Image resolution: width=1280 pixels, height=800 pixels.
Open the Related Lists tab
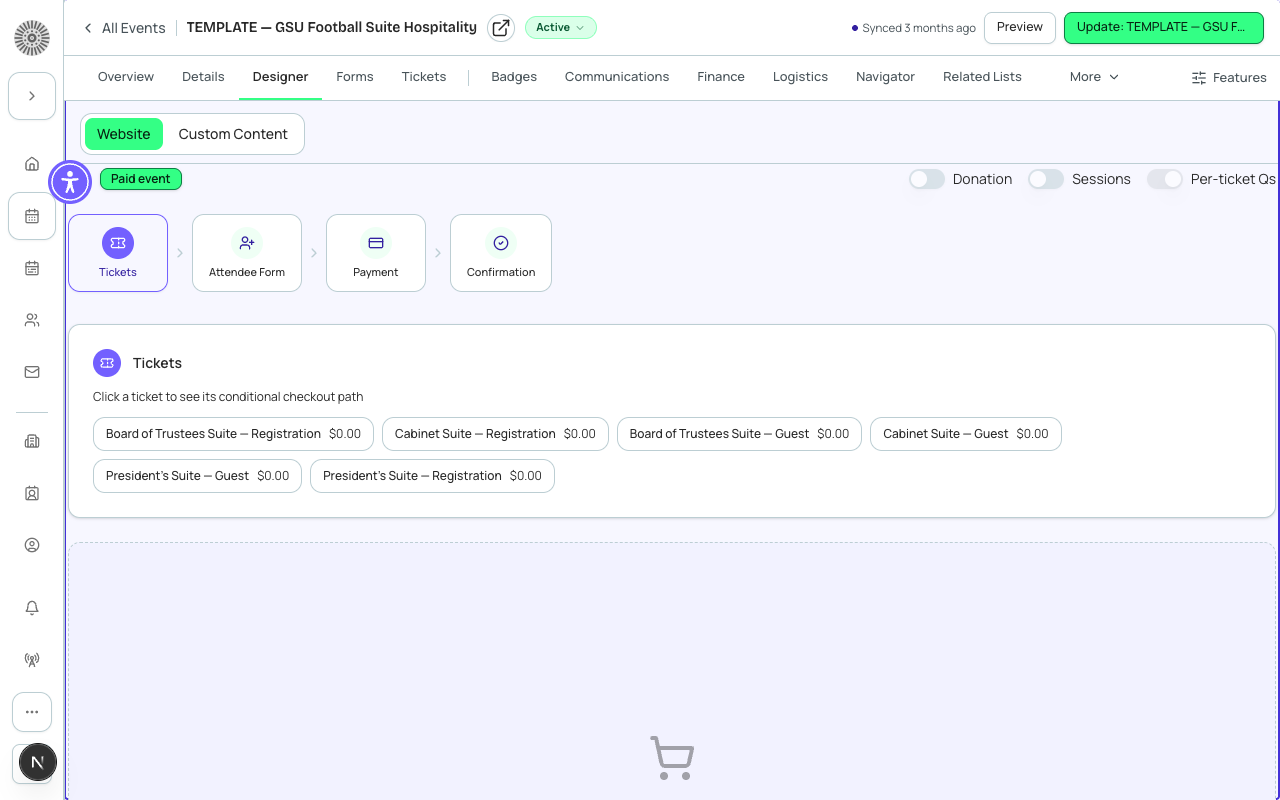[x=982, y=77]
